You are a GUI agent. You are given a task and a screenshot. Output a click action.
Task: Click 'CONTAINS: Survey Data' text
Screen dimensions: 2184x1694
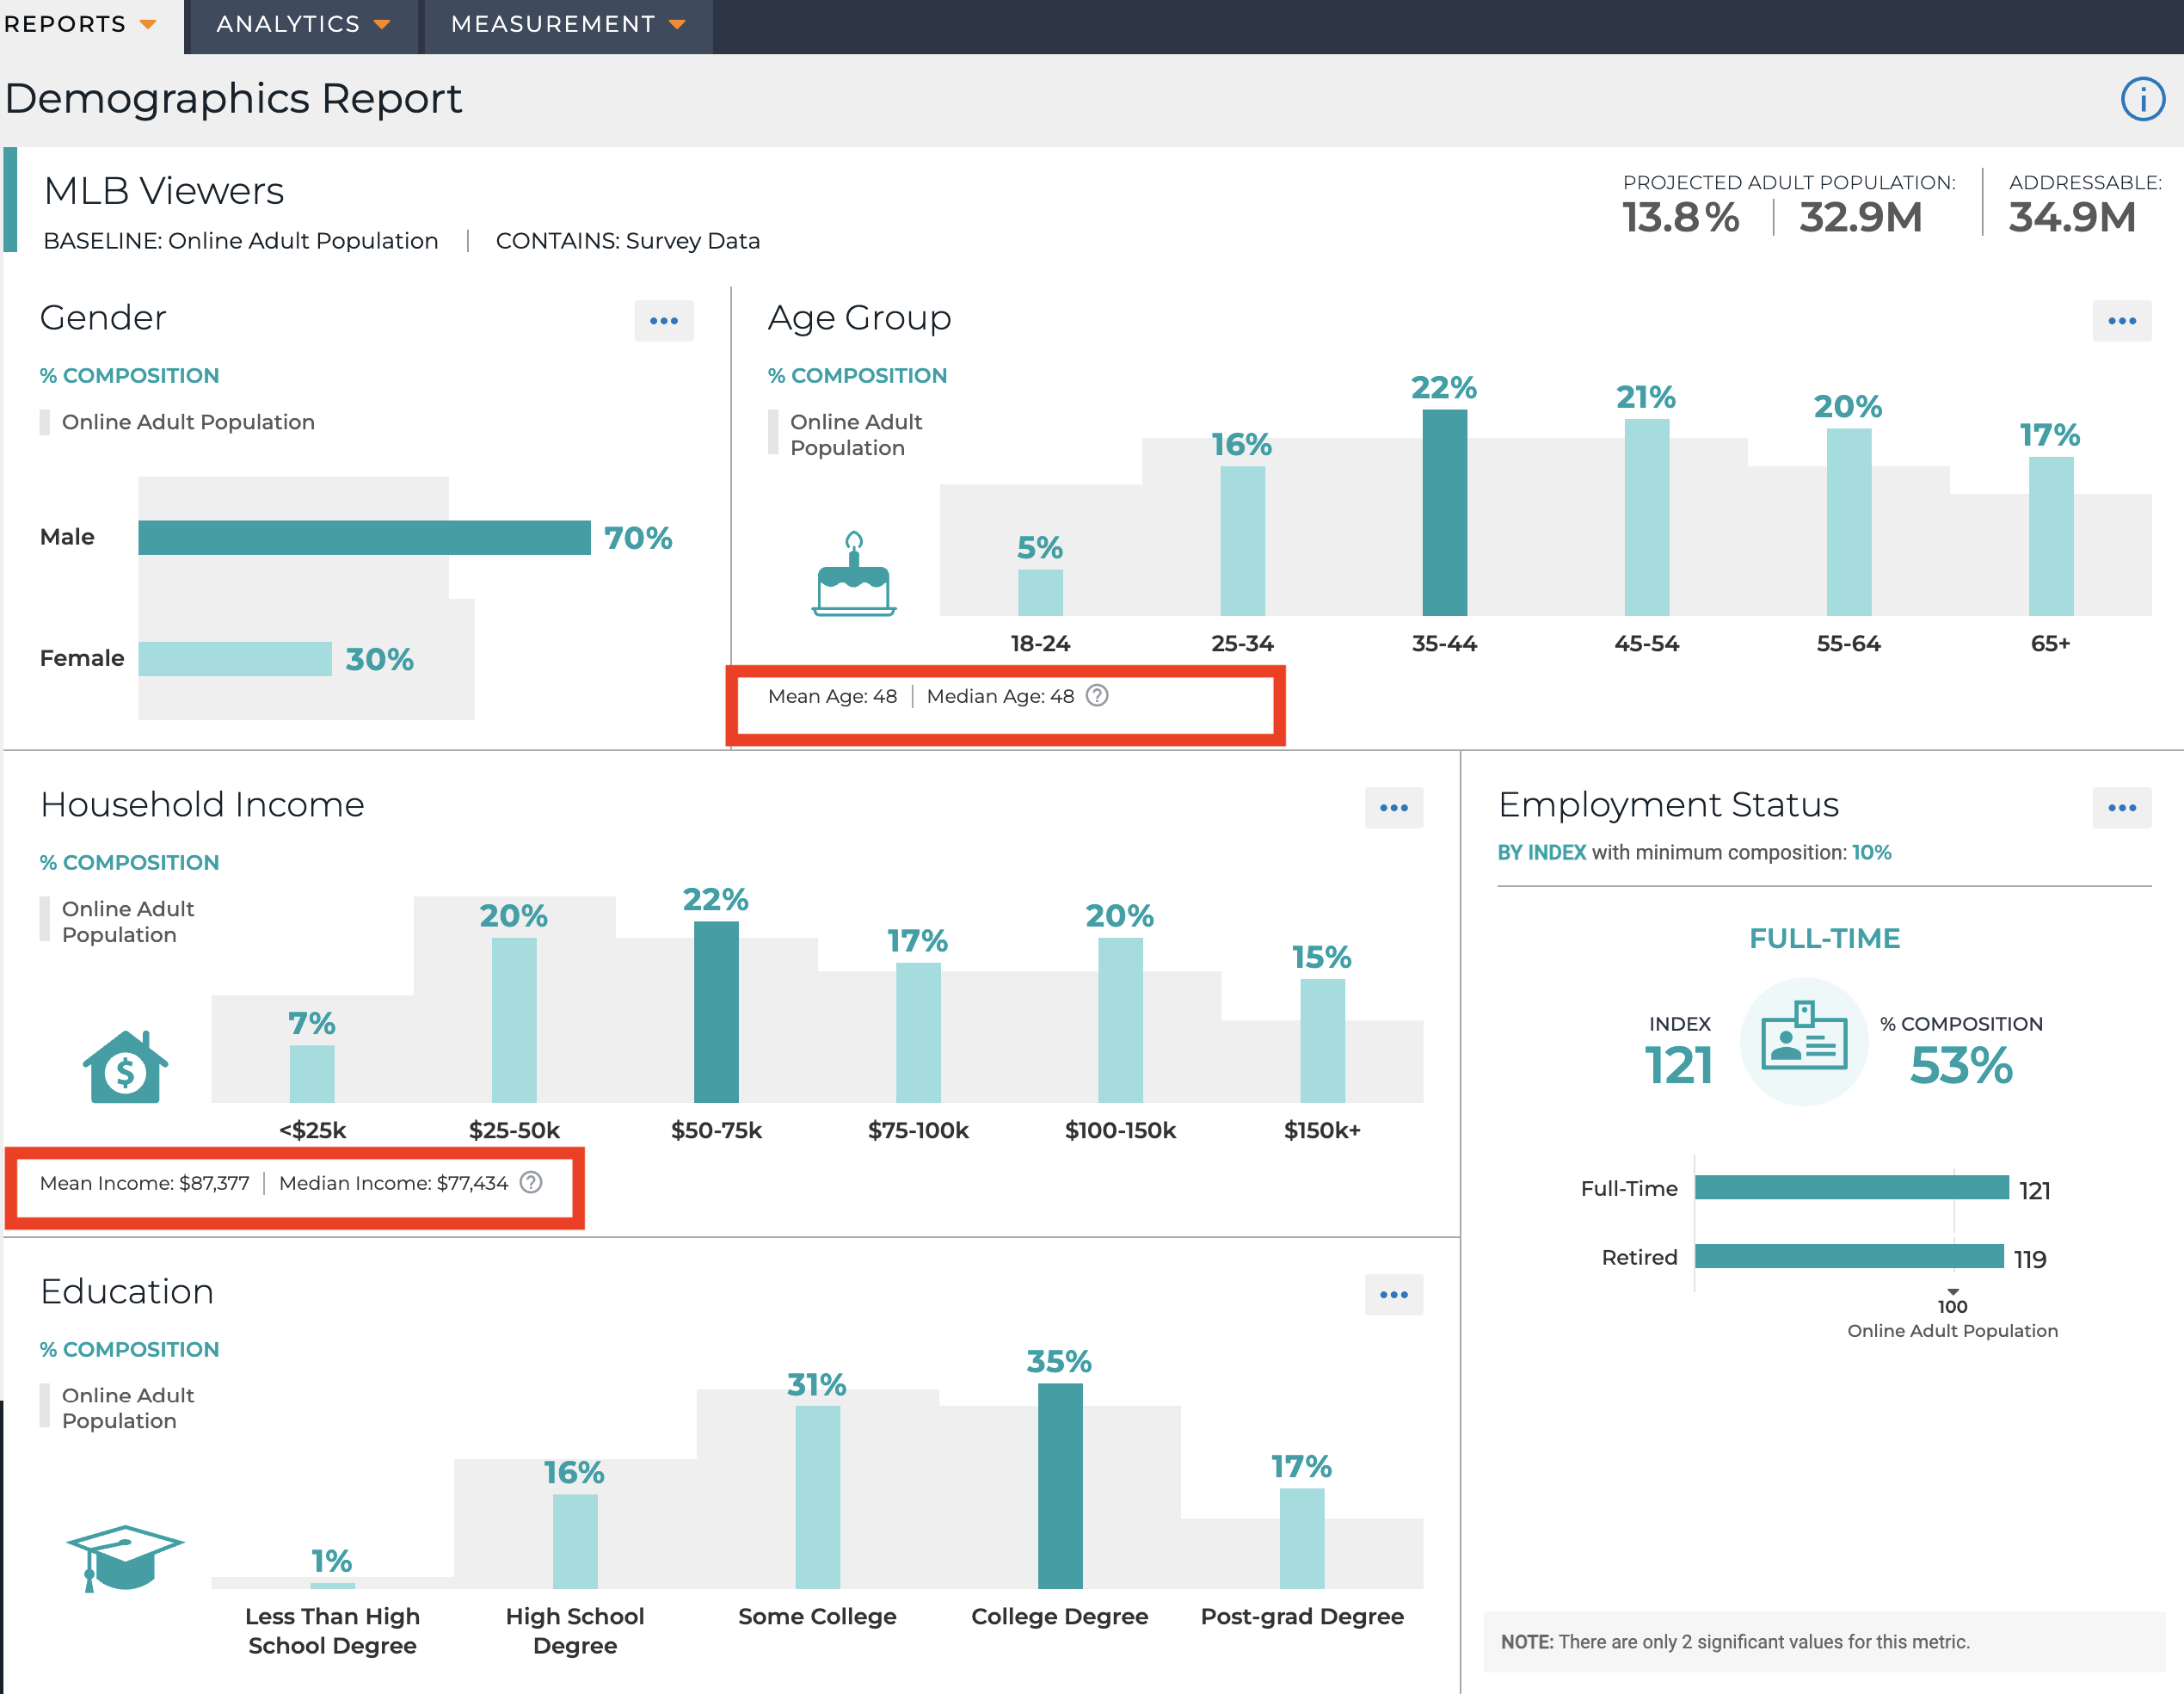(x=627, y=241)
